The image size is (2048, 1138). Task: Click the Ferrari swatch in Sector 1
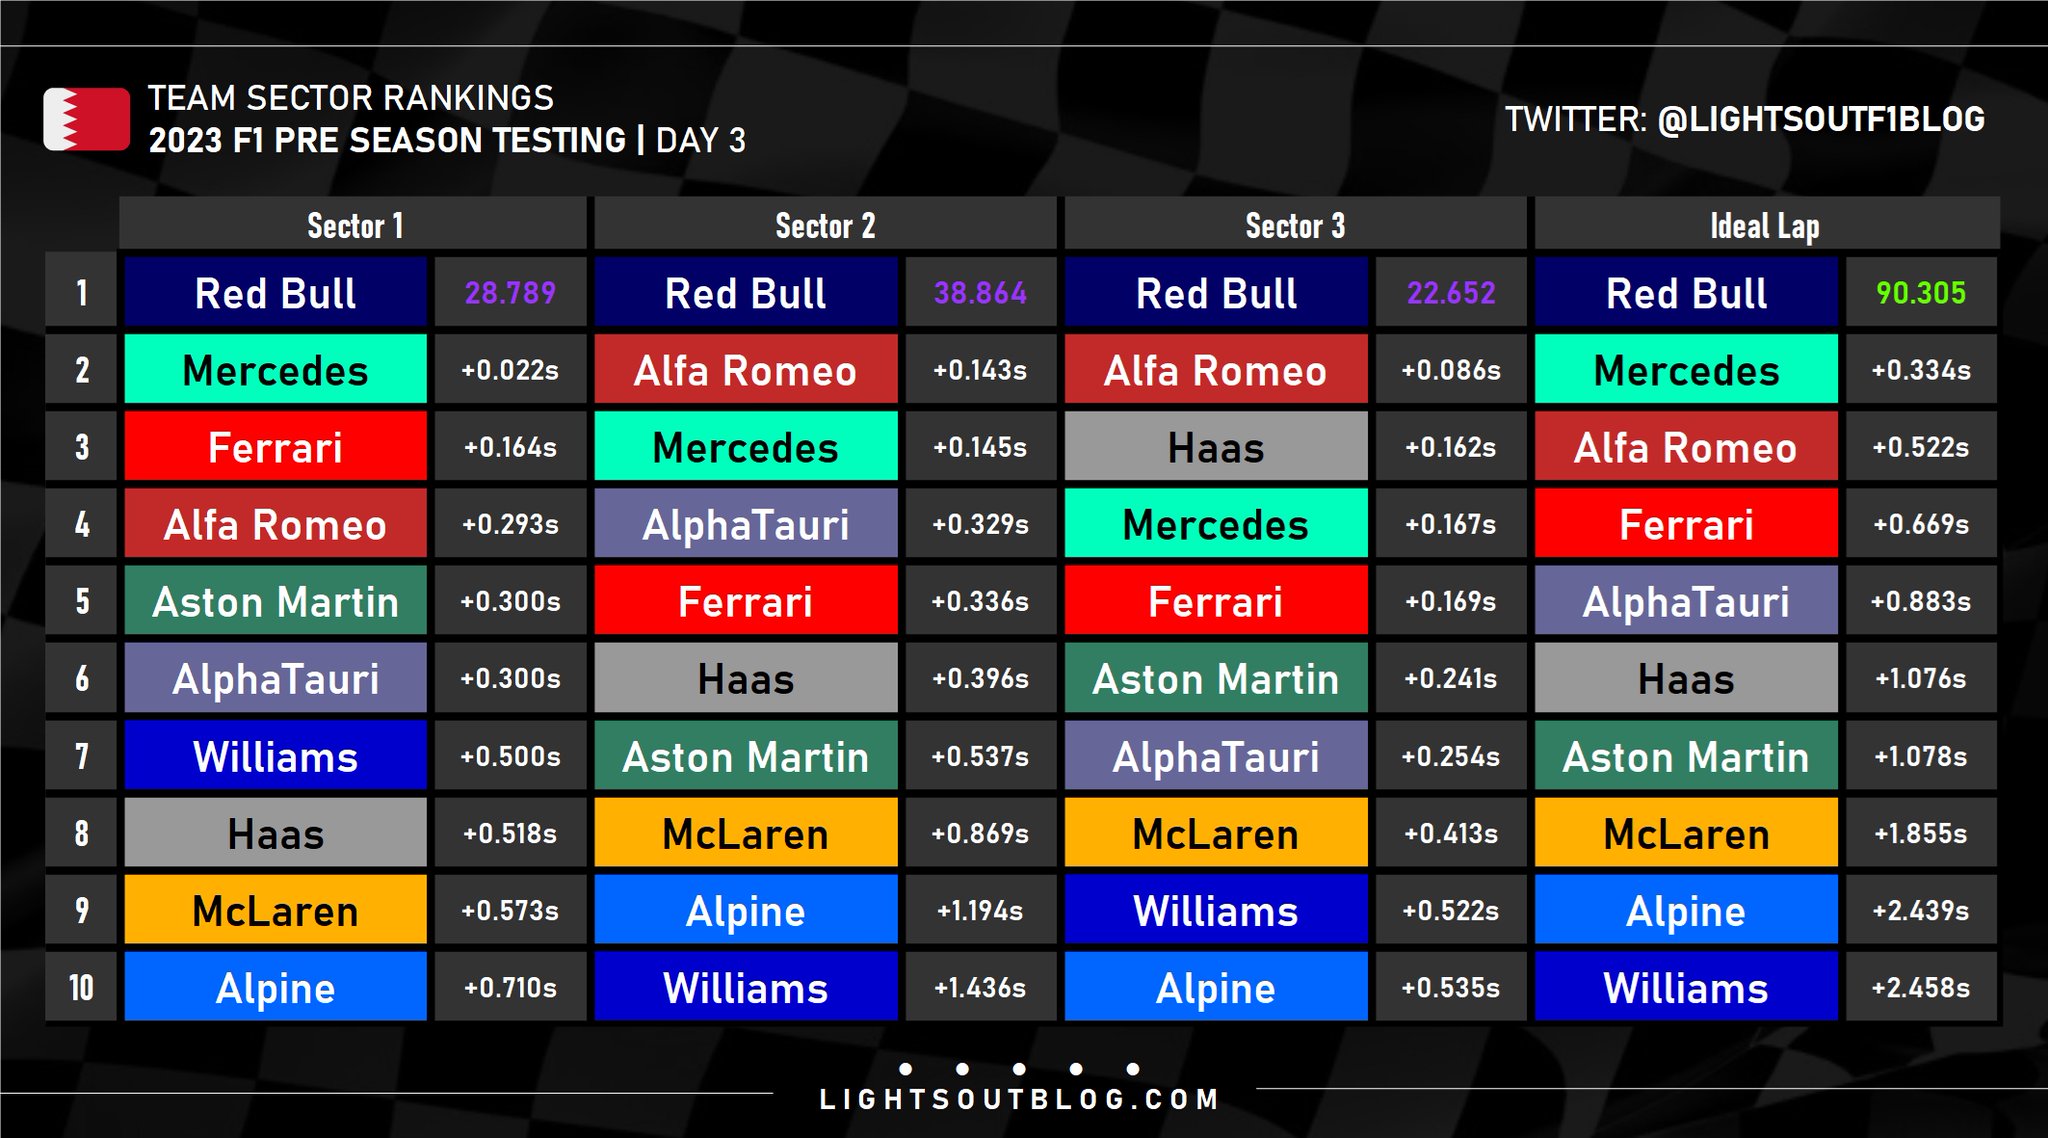click(x=275, y=447)
